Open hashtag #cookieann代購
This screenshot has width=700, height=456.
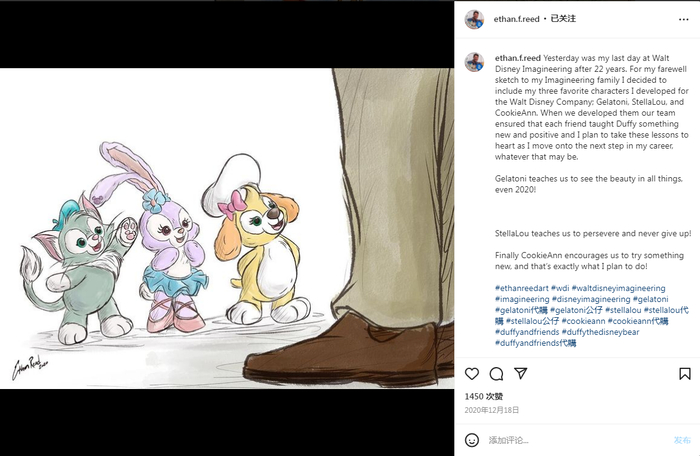click(x=638, y=321)
